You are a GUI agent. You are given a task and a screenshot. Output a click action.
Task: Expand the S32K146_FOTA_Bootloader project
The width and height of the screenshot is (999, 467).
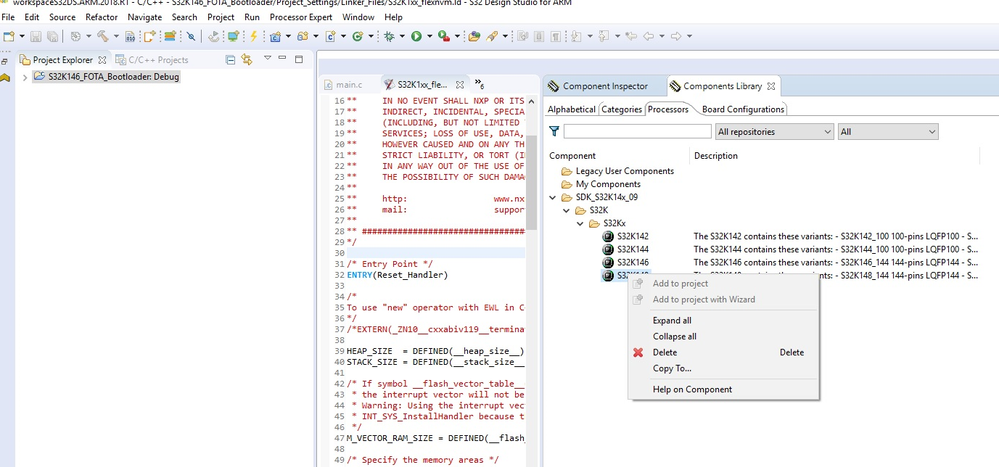24,78
